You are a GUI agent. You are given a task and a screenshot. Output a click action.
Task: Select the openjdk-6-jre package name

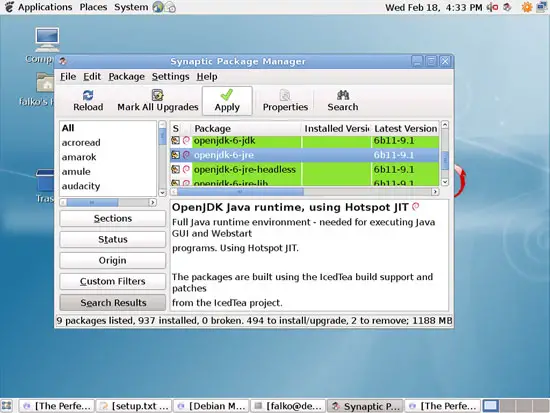[x=224, y=155]
